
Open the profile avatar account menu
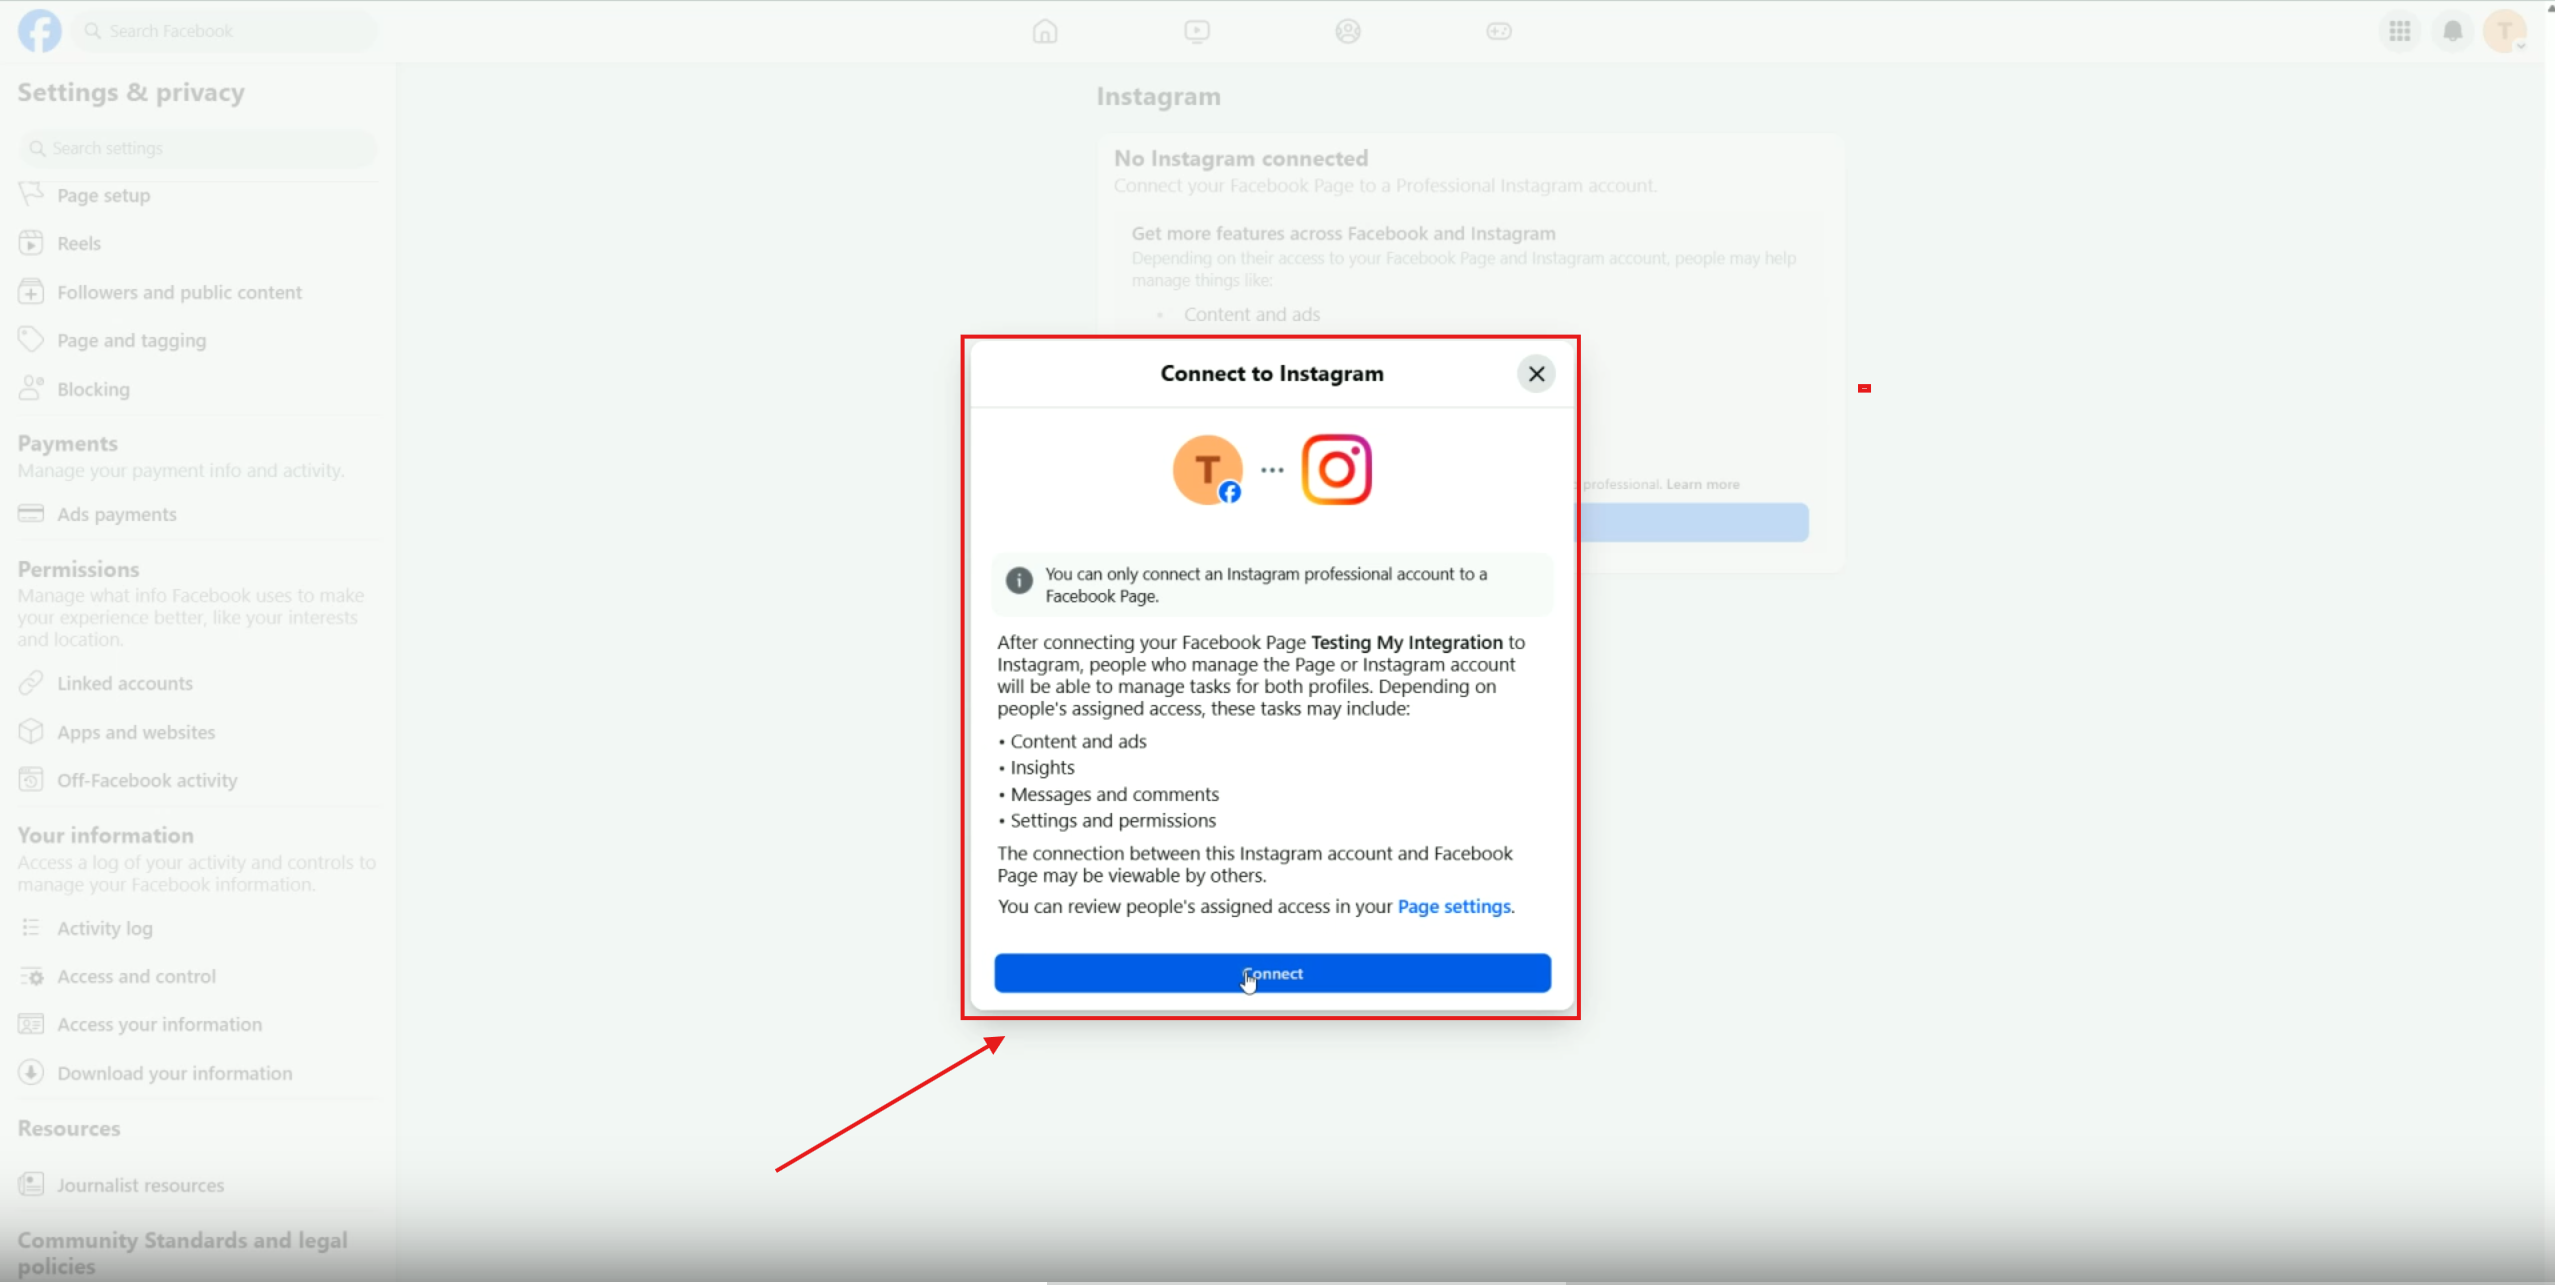tap(2506, 31)
